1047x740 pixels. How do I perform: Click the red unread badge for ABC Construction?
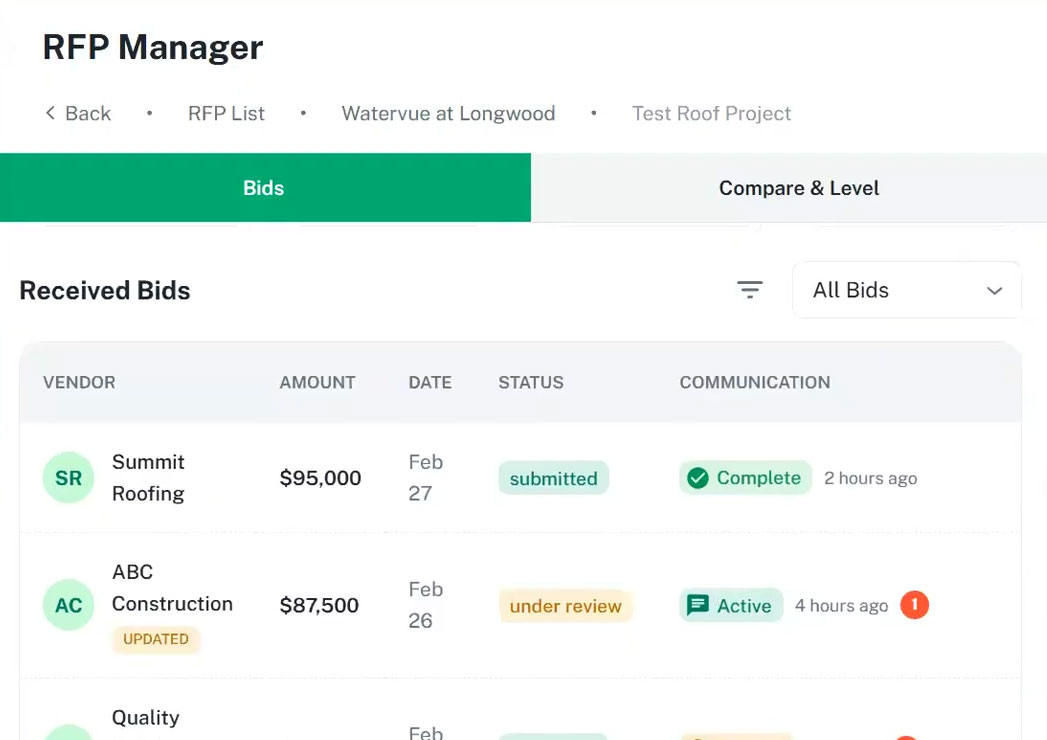click(x=914, y=605)
